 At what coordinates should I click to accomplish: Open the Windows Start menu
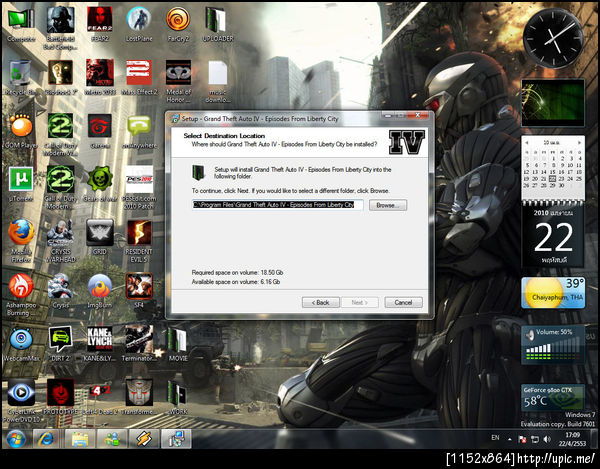pos(16,438)
